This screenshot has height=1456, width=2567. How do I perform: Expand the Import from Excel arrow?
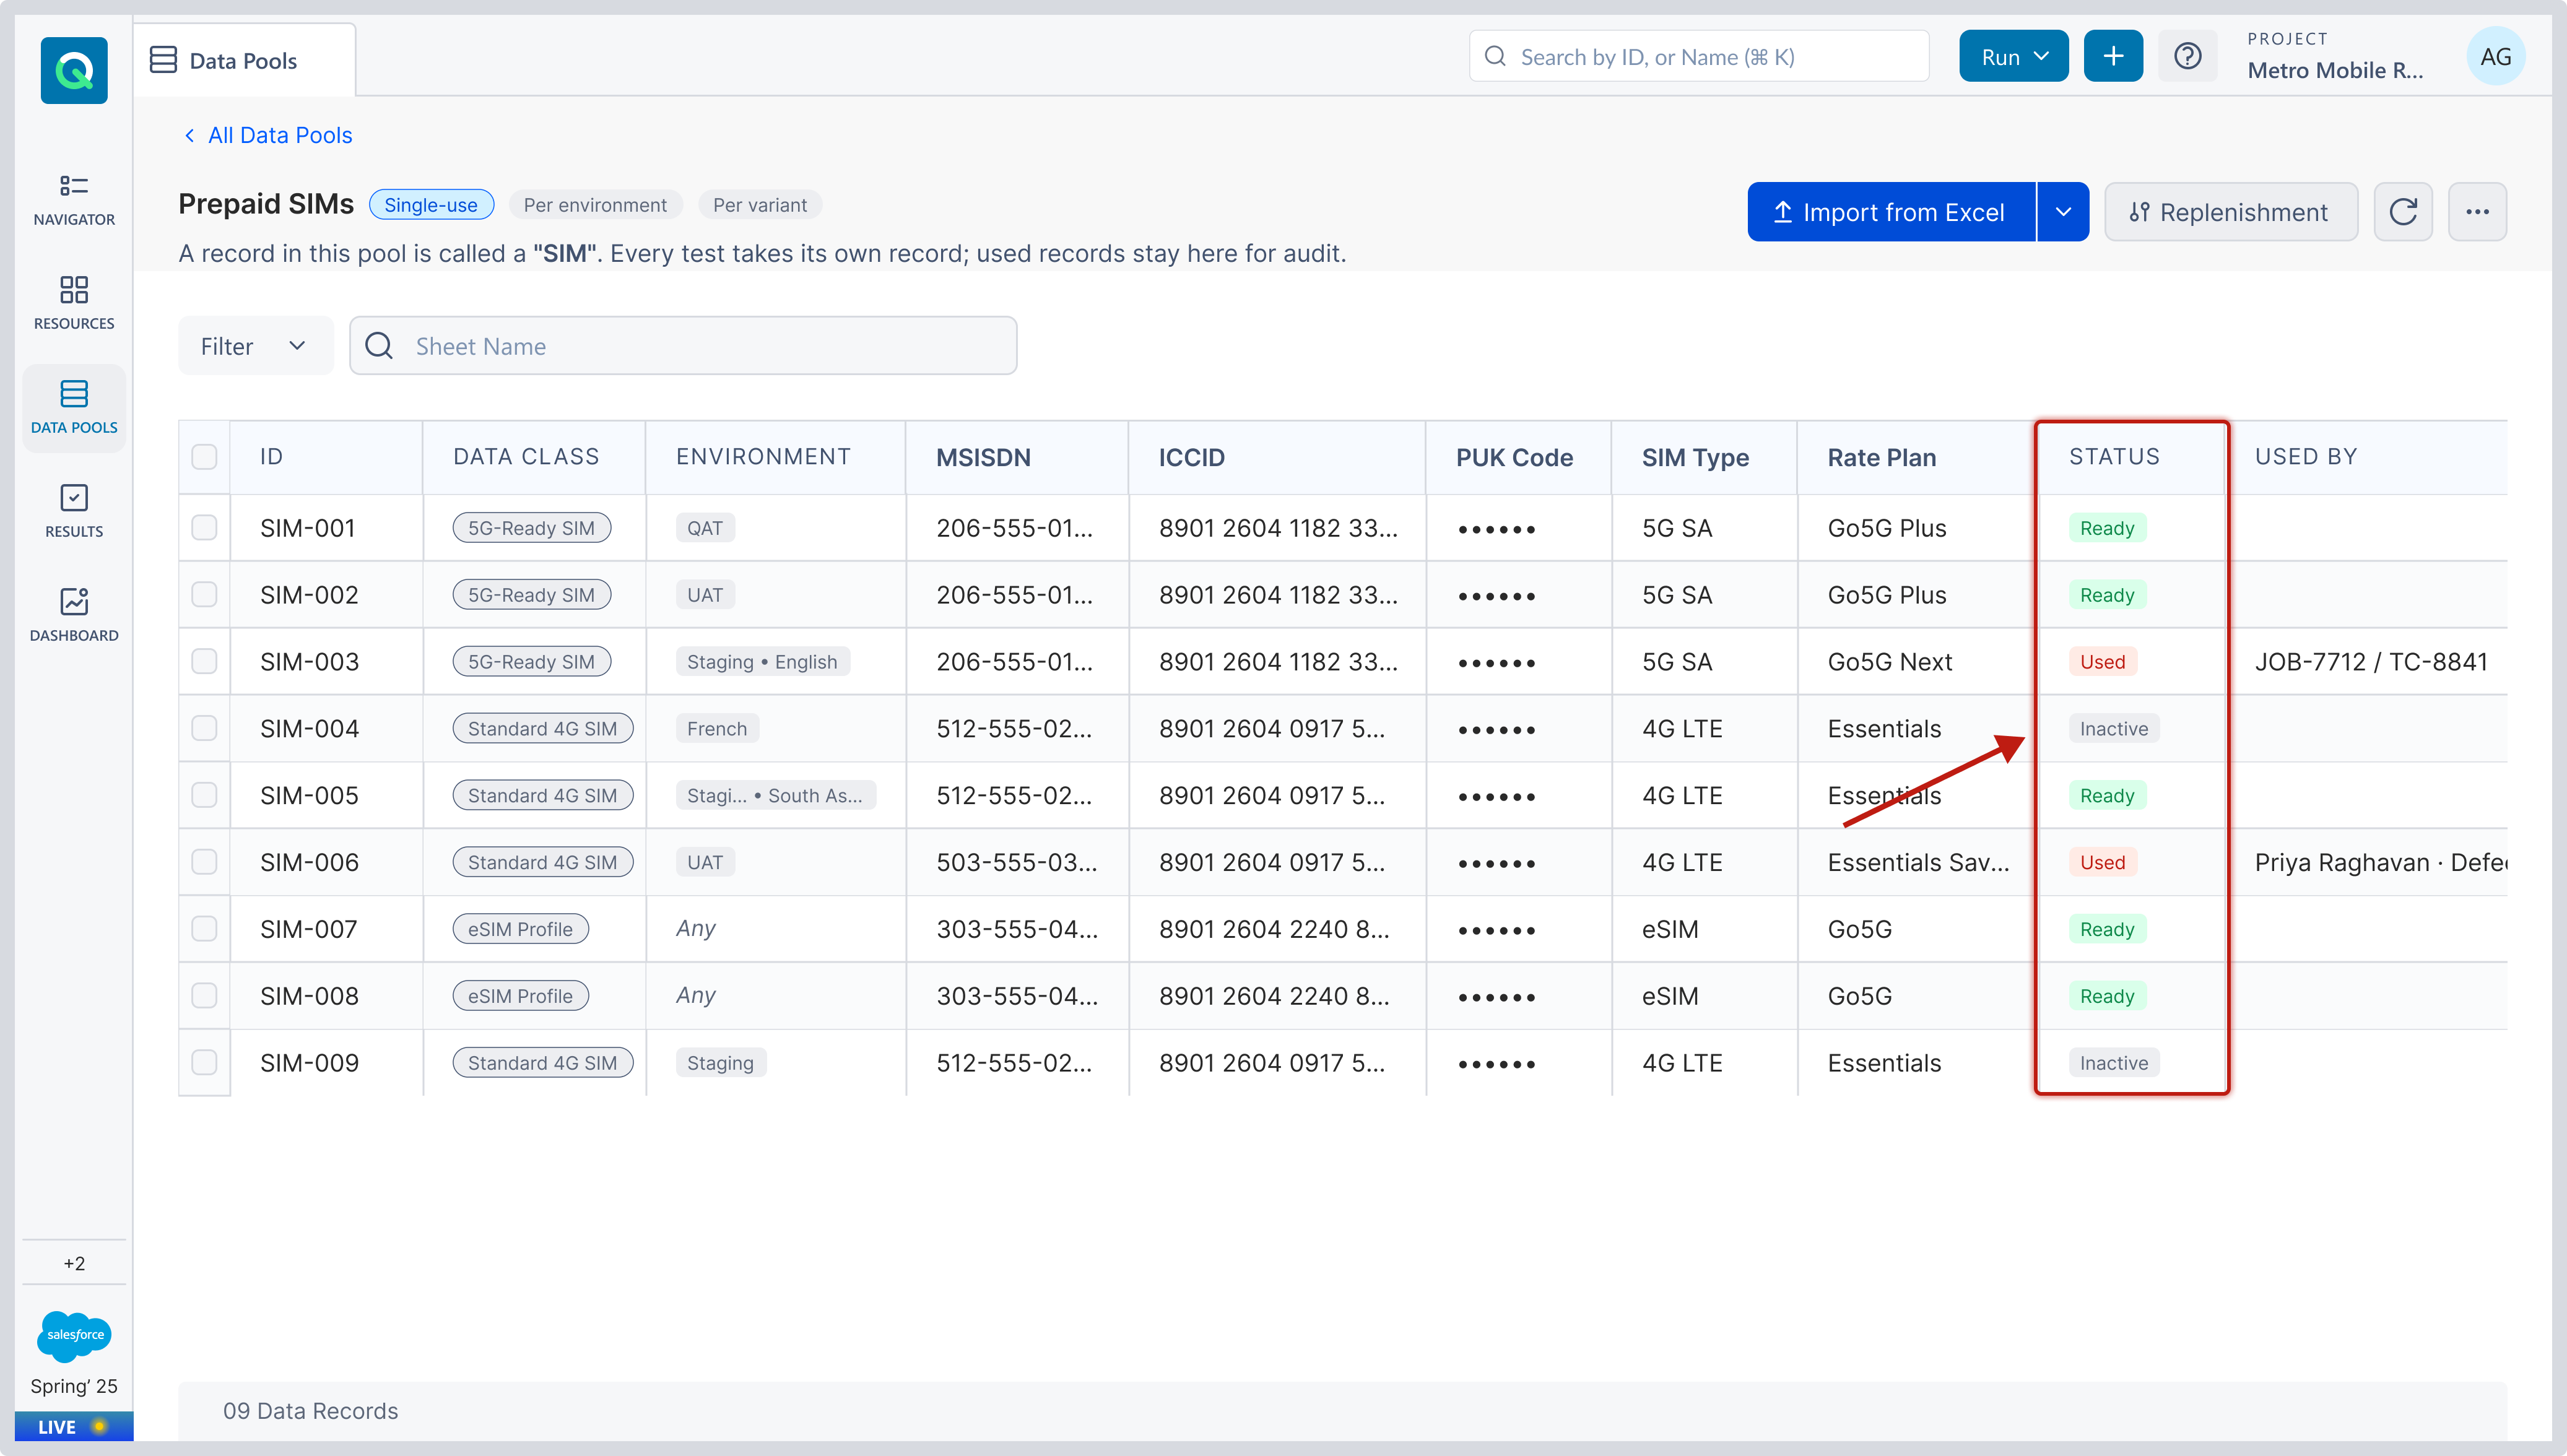pos(2062,212)
